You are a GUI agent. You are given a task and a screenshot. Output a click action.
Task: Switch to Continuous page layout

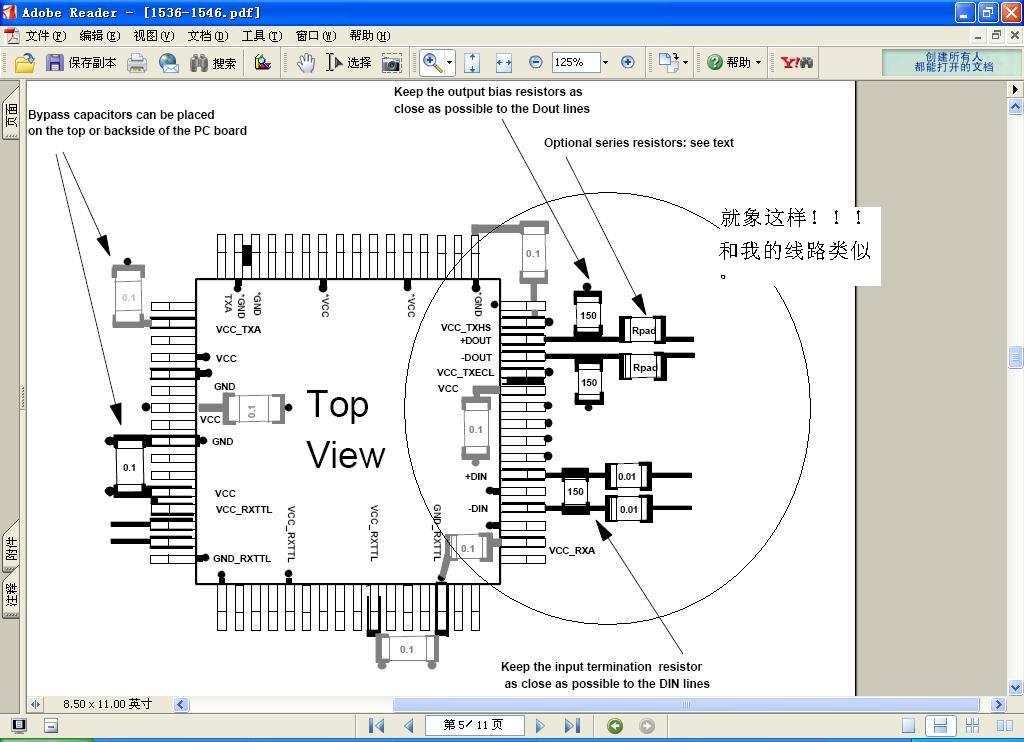[x=940, y=726]
